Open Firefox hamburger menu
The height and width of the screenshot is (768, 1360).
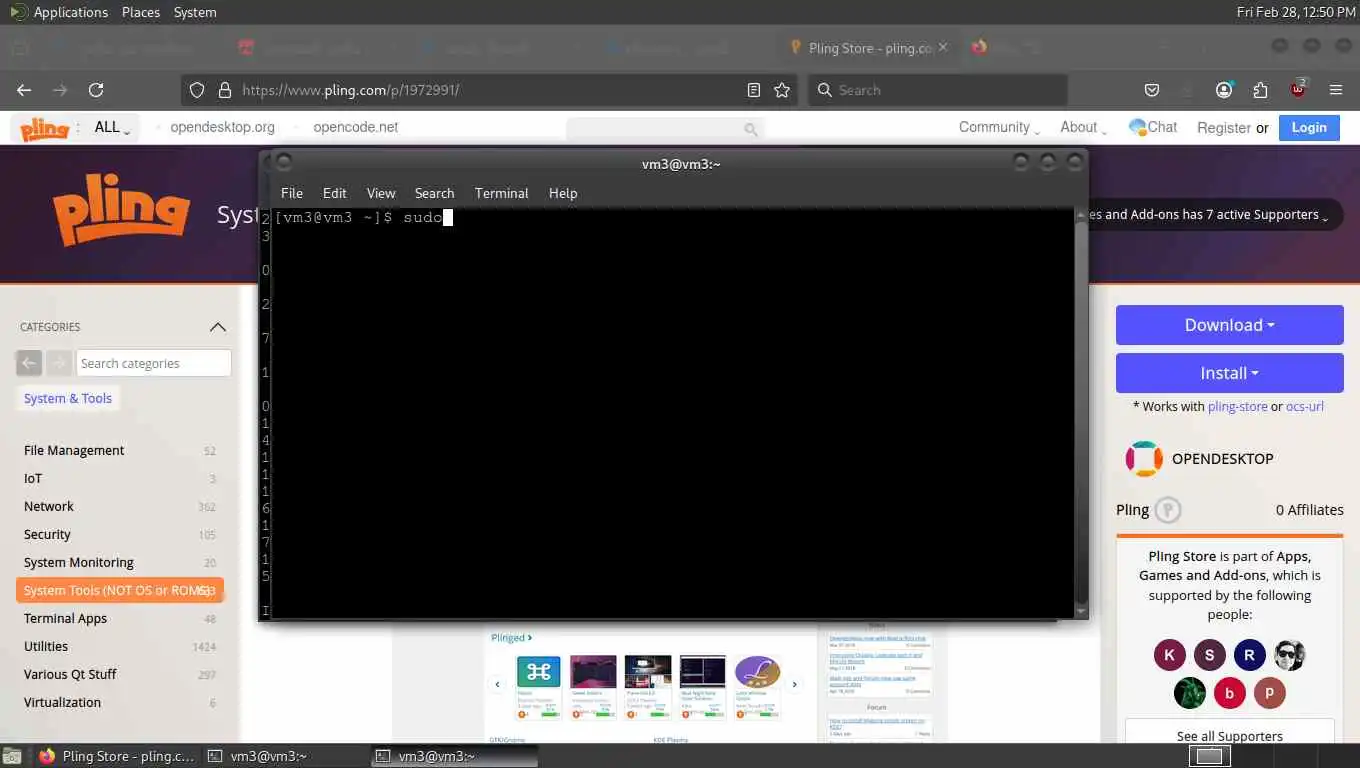pyautogui.click(x=1336, y=90)
